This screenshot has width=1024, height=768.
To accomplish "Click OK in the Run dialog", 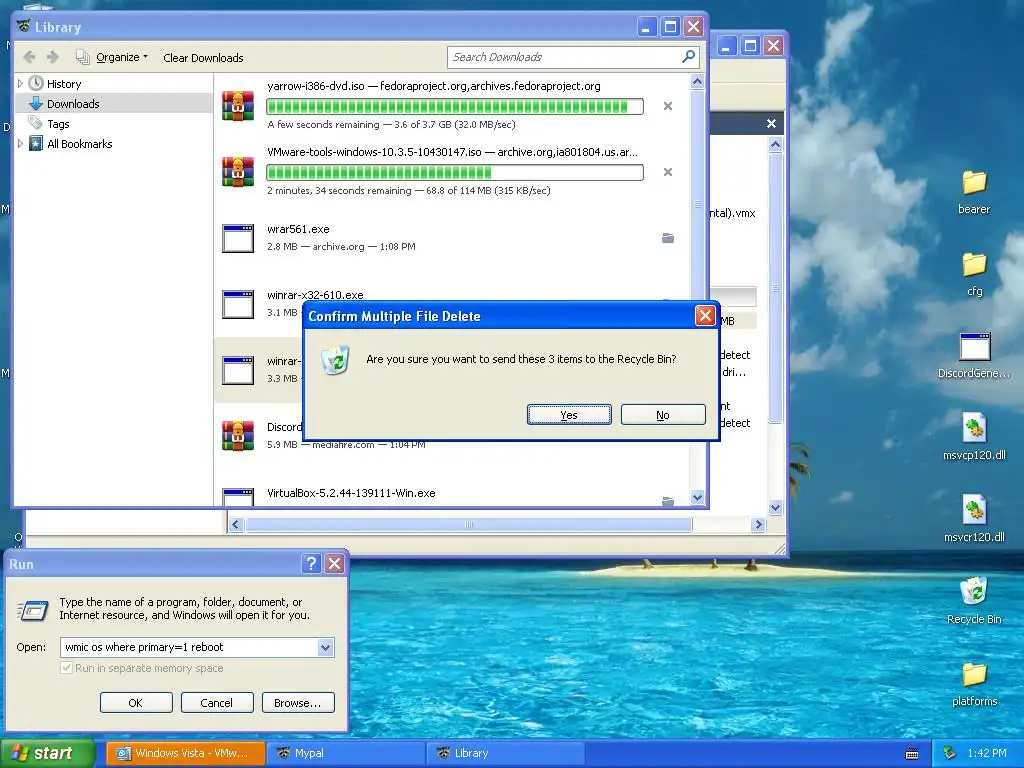I will click(x=136, y=703).
